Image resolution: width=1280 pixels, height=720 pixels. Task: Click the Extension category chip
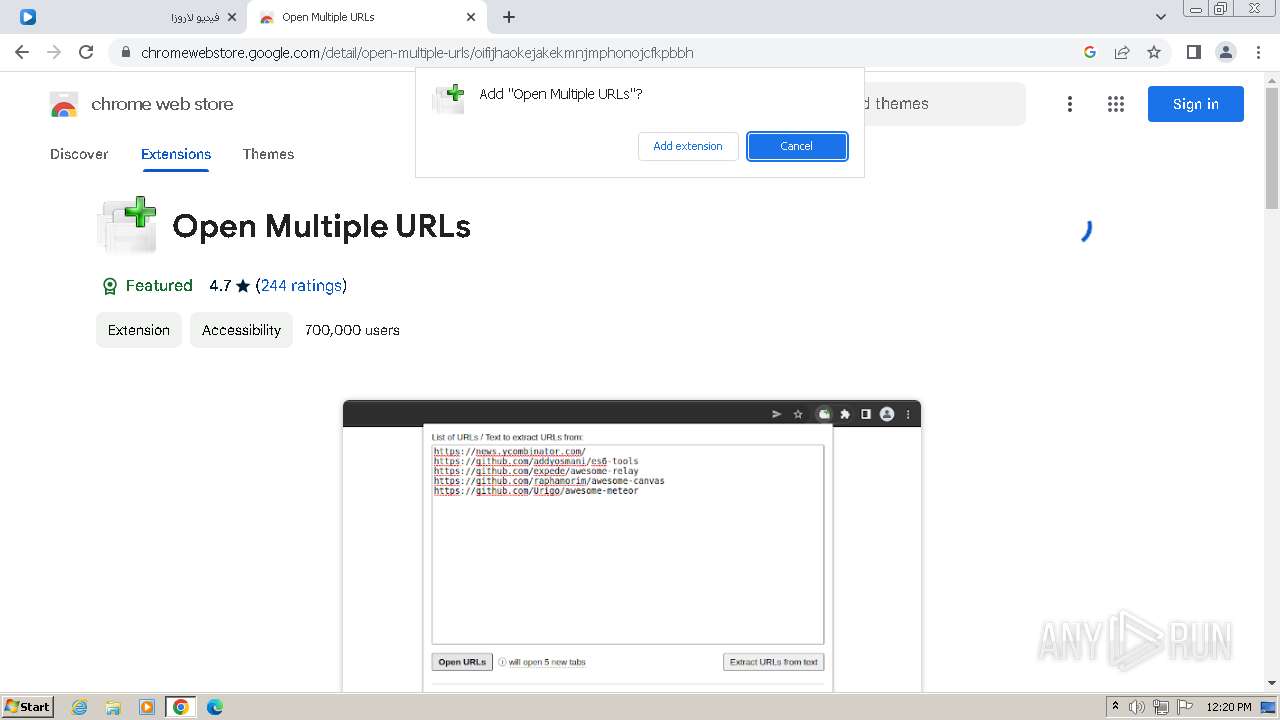click(139, 330)
